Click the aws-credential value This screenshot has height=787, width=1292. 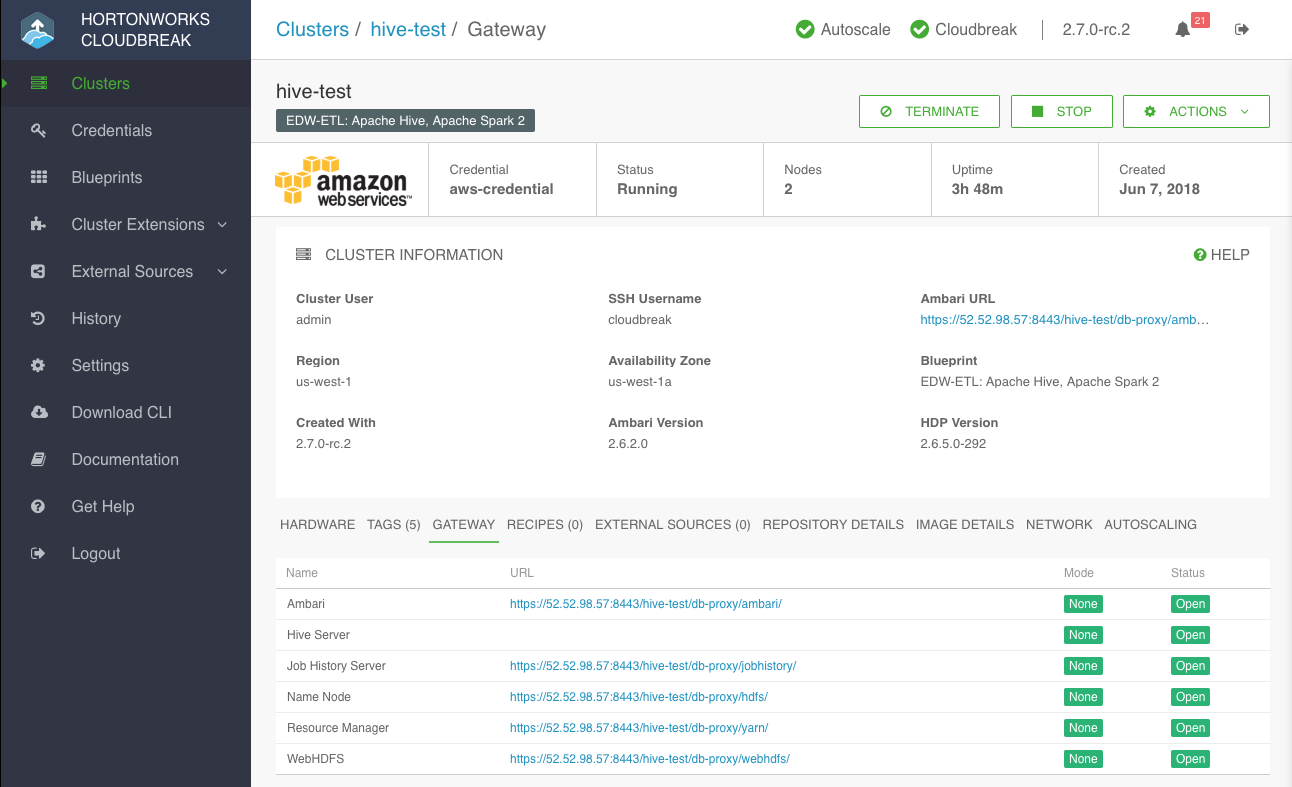click(501, 189)
